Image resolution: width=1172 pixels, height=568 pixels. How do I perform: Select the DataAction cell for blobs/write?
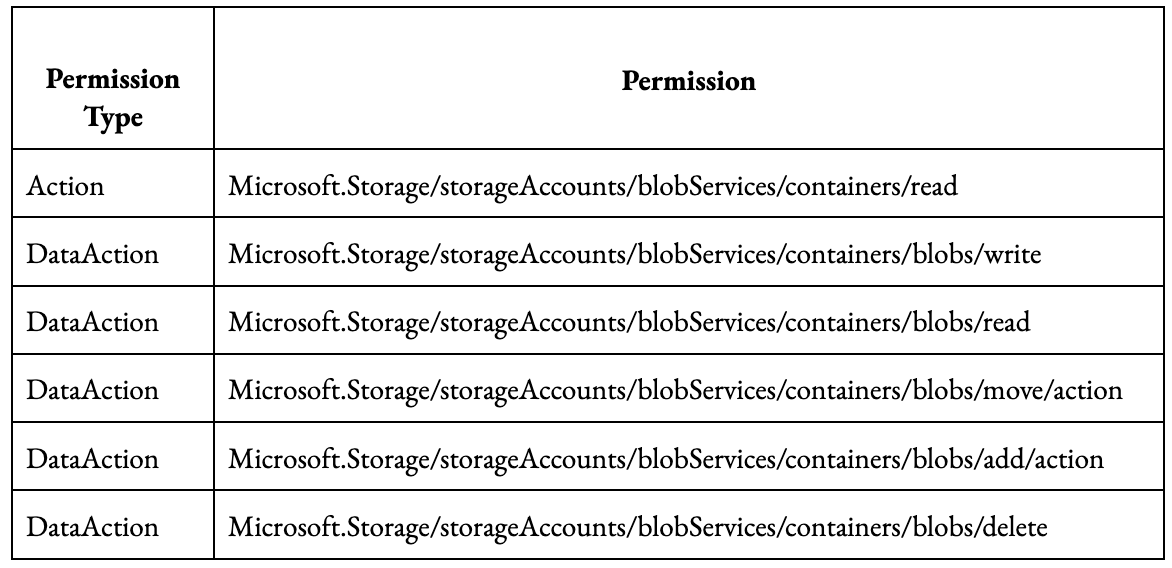tap(93, 255)
